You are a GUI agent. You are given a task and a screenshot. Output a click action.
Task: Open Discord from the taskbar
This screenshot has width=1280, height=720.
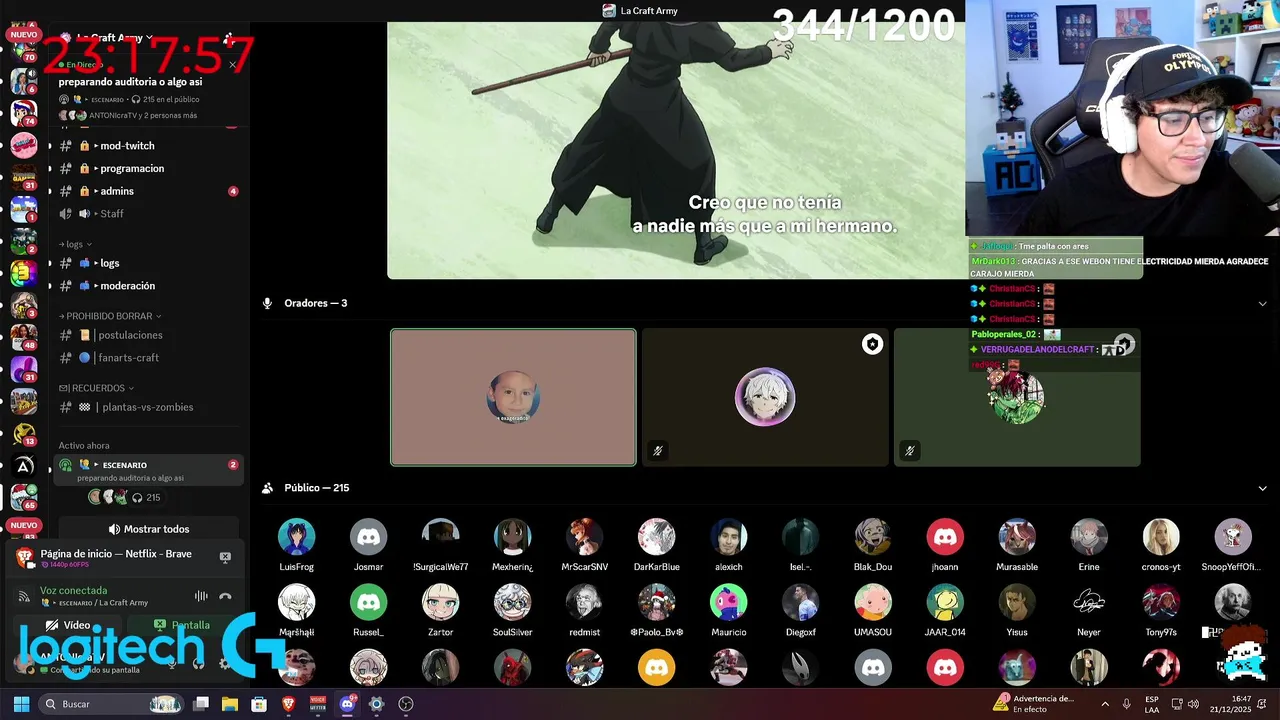tap(347, 704)
